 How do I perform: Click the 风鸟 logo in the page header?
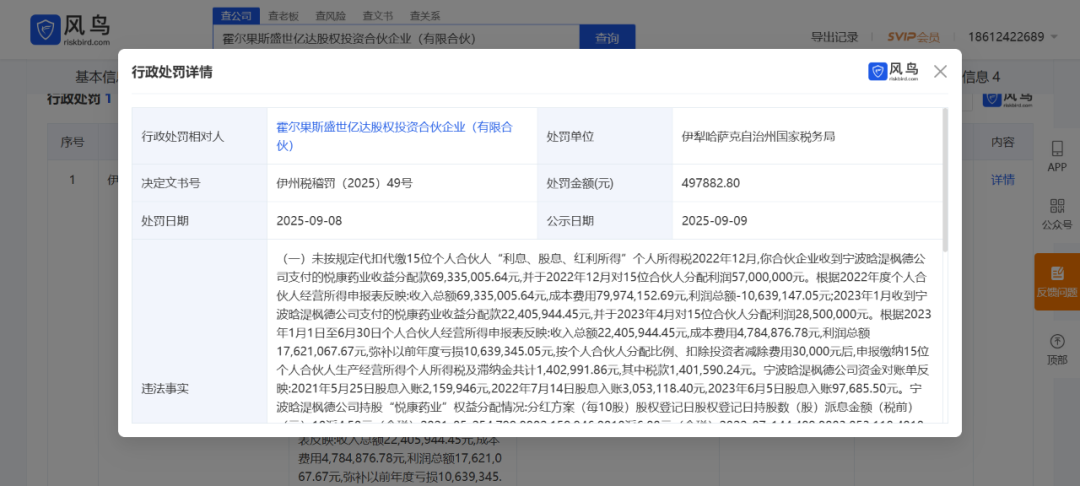pyautogui.click(x=70, y=30)
